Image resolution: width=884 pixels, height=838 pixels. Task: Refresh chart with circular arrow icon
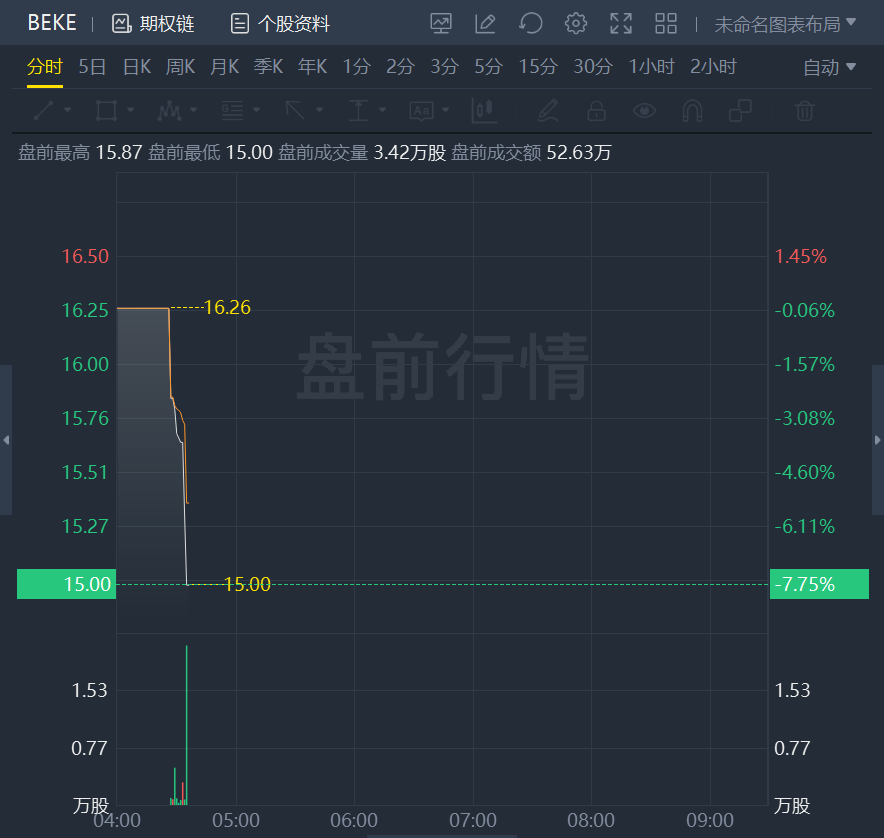(x=531, y=24)
